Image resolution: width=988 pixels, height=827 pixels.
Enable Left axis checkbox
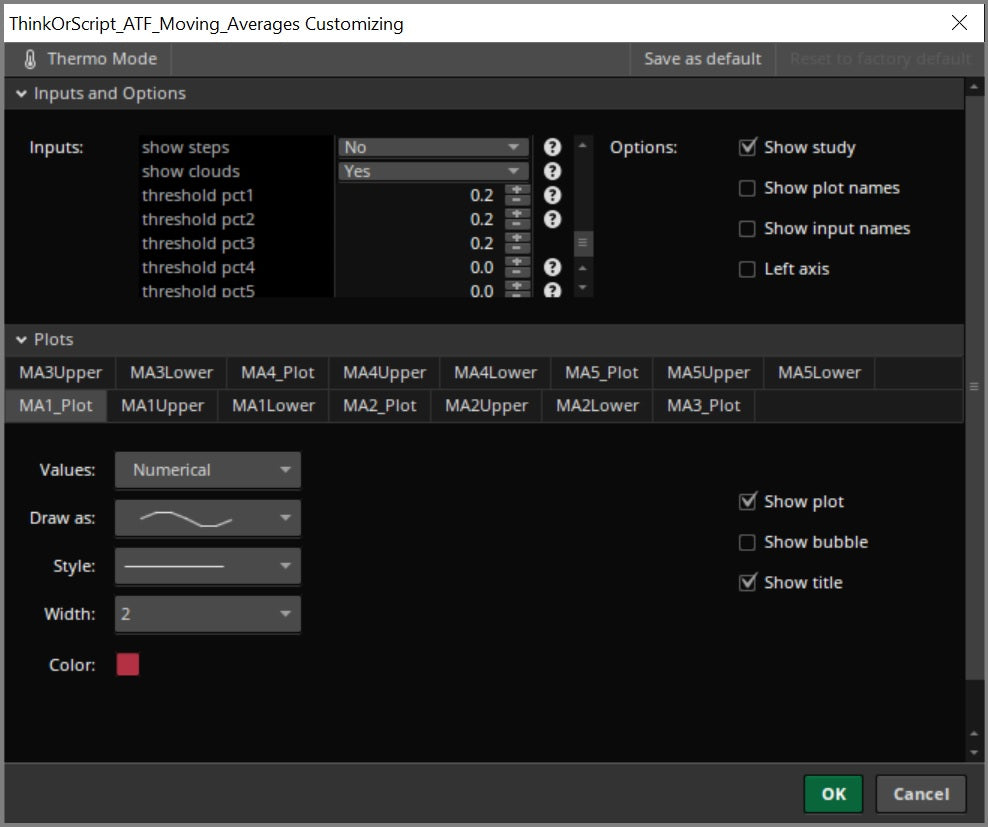(x=747, y=269)
